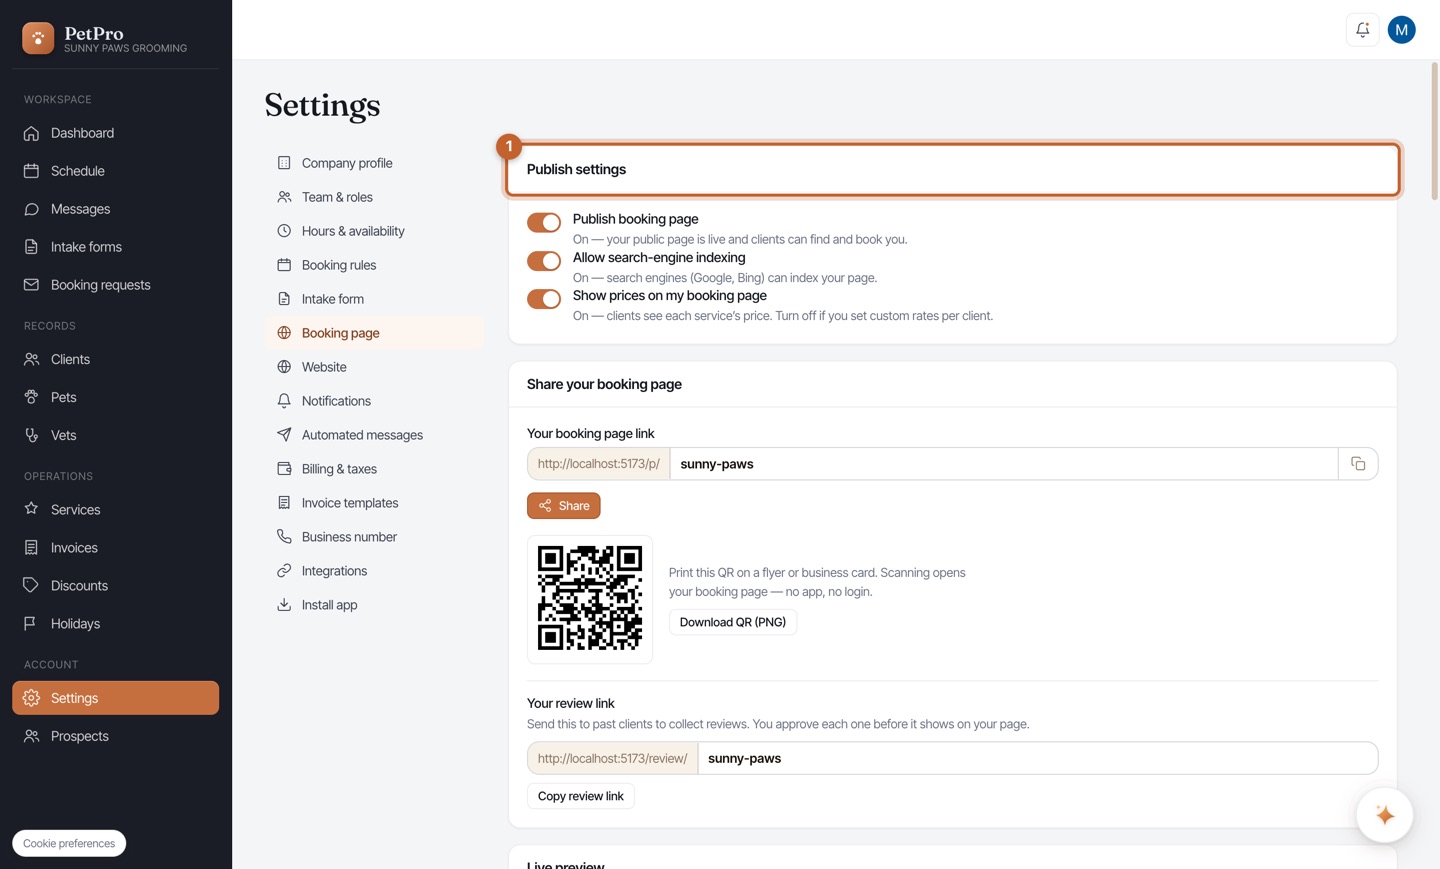
Task: Click the booking page QR code image
Action: pyautogui.click(x=590, y=599)
